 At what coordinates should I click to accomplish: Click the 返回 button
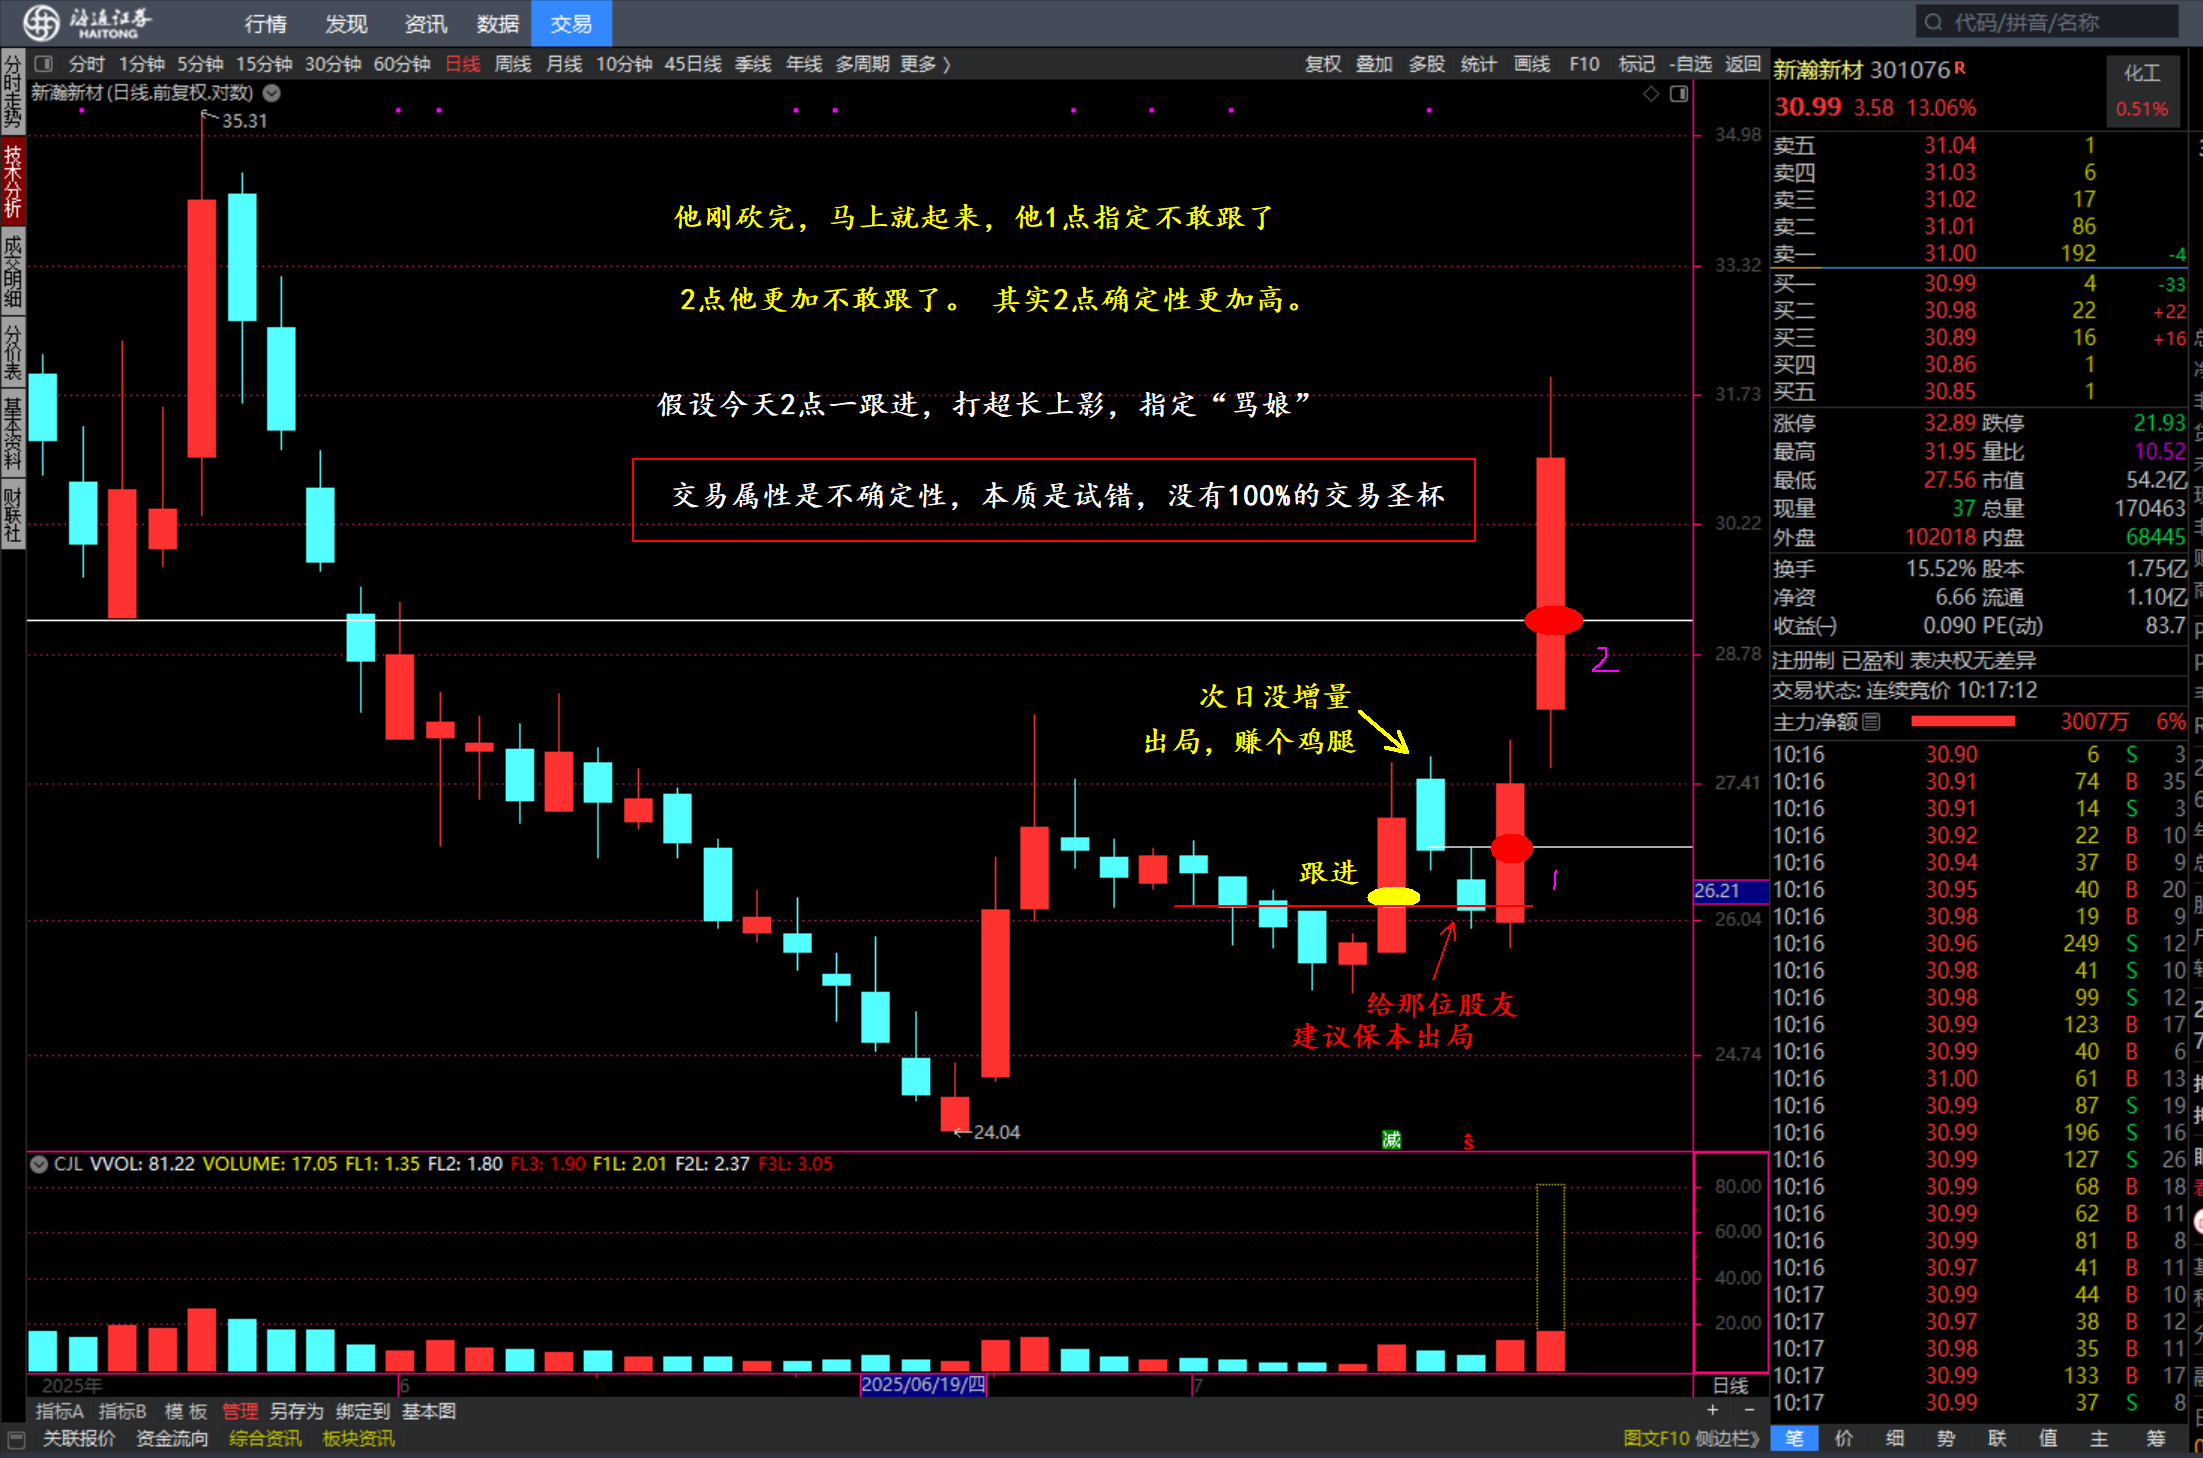point(1743,64)
